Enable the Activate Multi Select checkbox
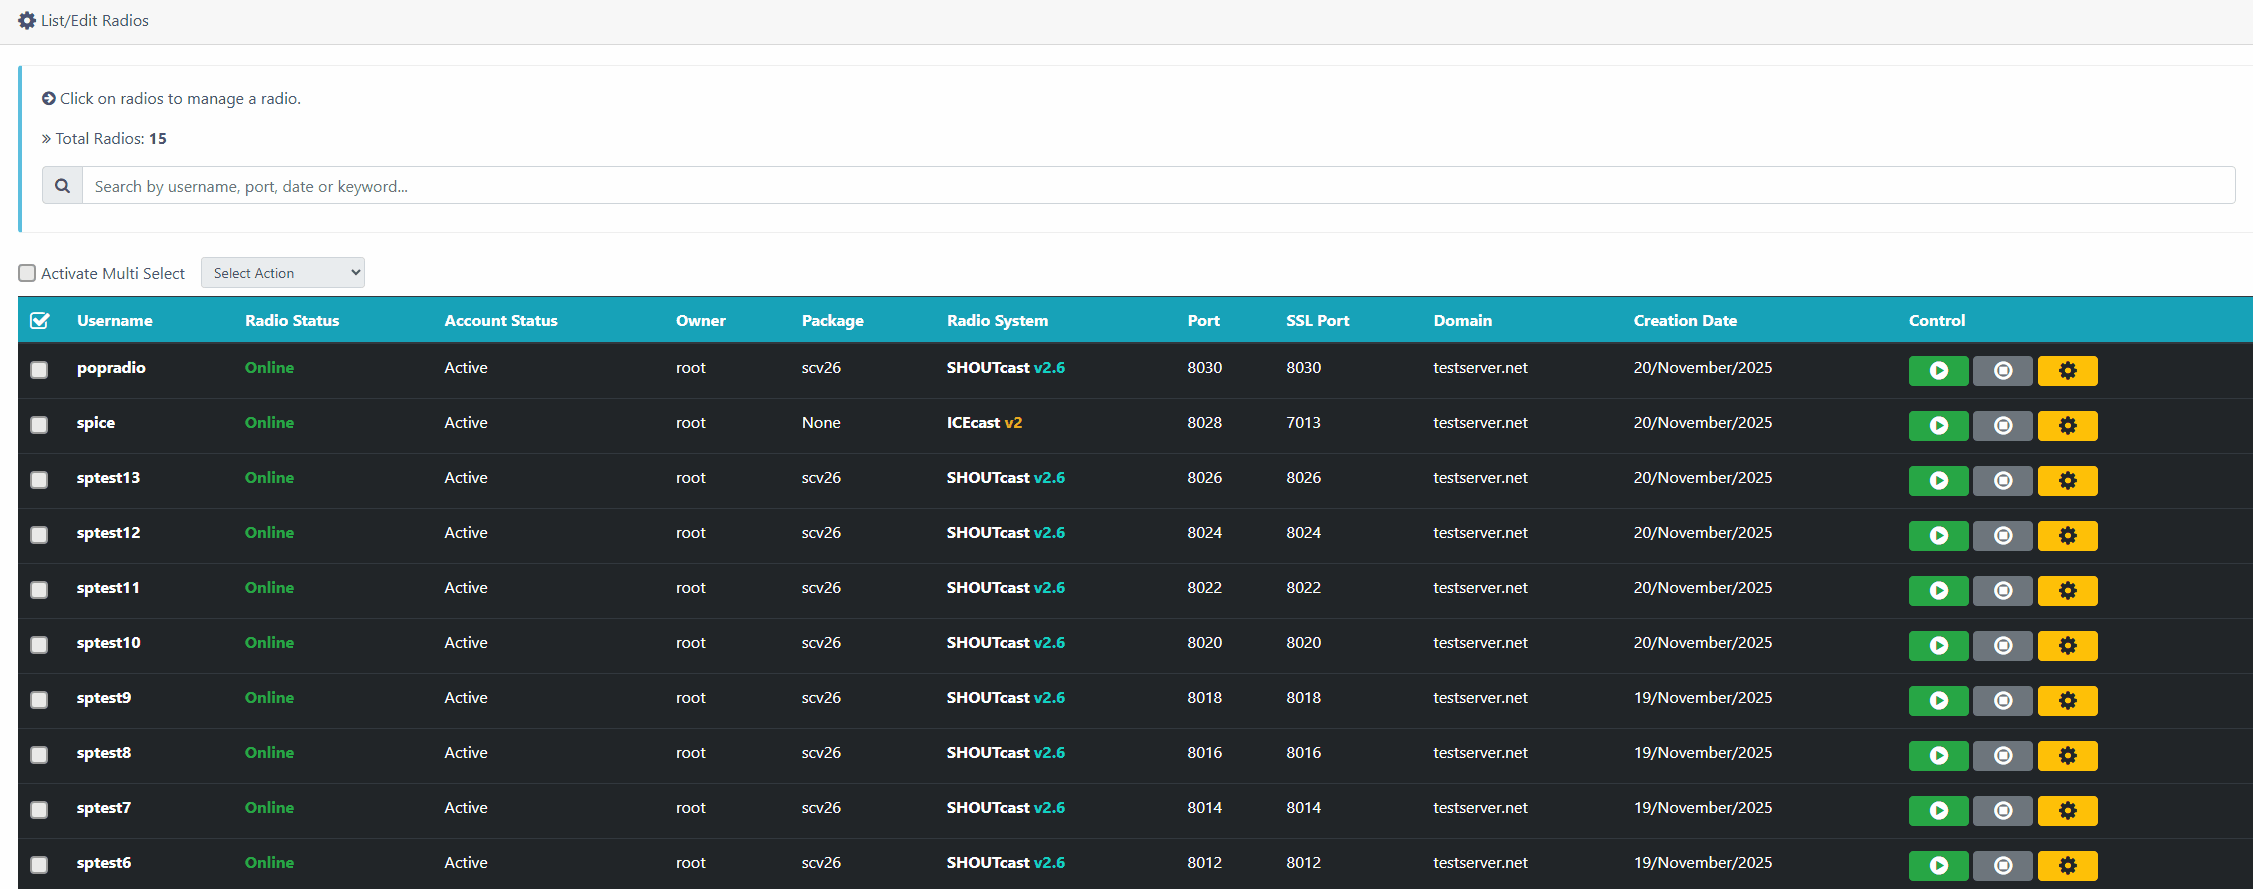 coord(27,273)
